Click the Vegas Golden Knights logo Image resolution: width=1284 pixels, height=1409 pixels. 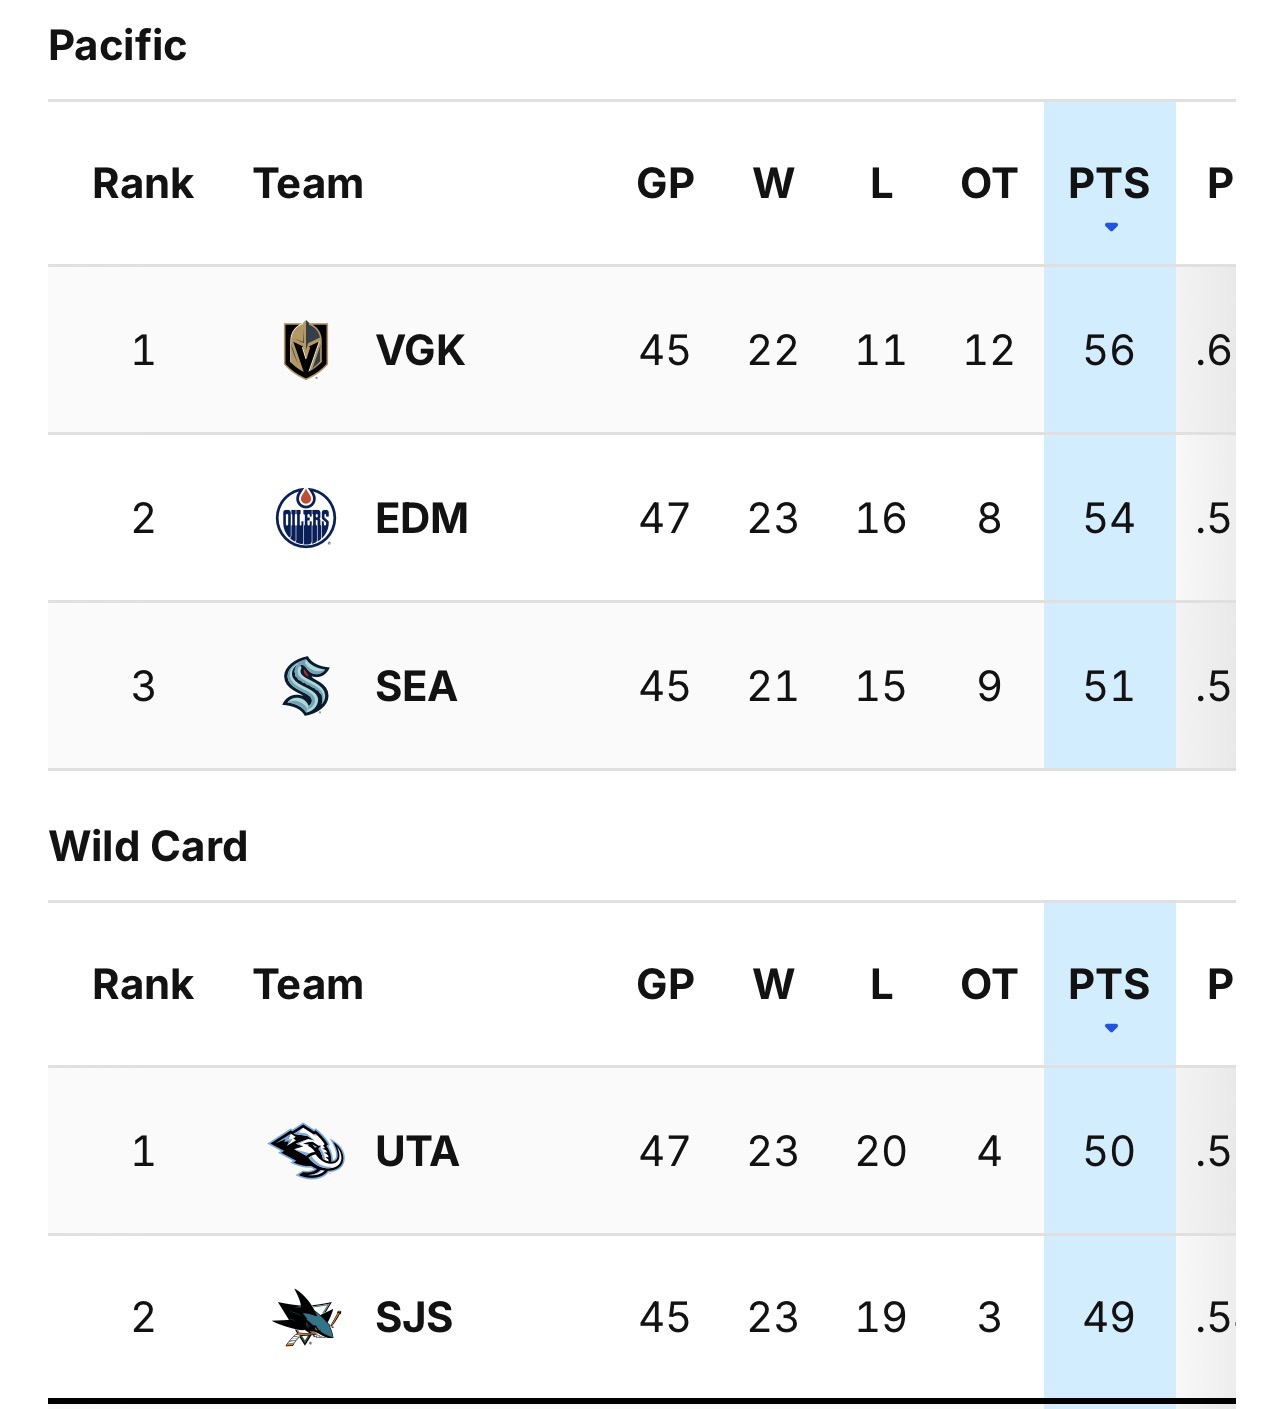click(x=306, y=350)
